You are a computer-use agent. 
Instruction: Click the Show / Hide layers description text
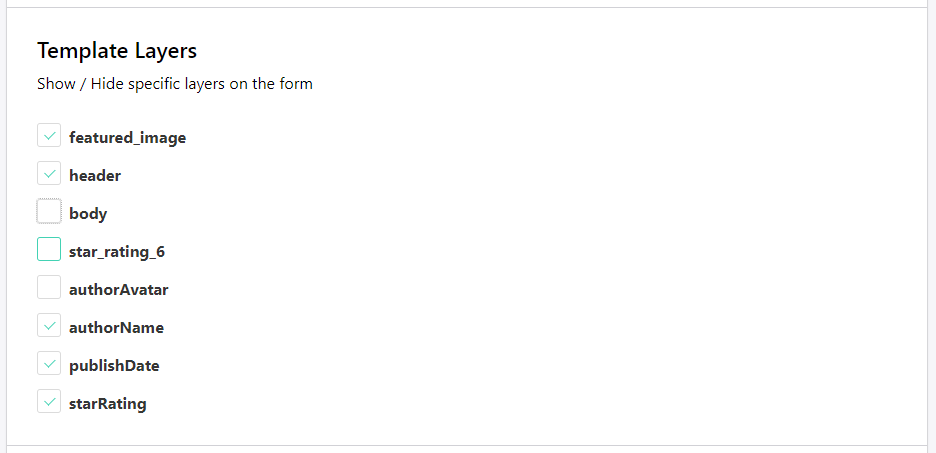[x=175, y=84]
